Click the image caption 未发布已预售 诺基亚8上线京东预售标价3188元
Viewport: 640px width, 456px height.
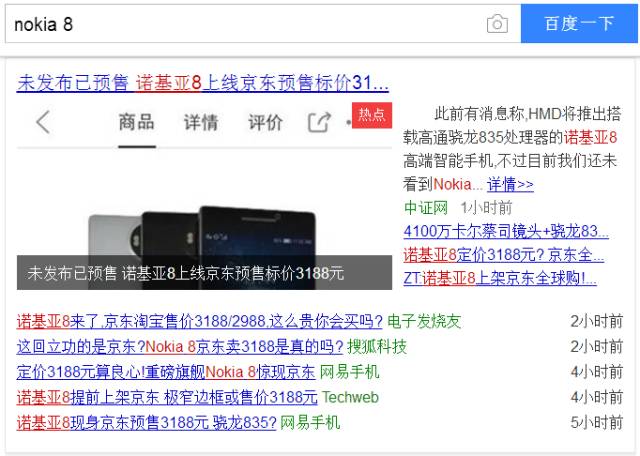[186, 273]
